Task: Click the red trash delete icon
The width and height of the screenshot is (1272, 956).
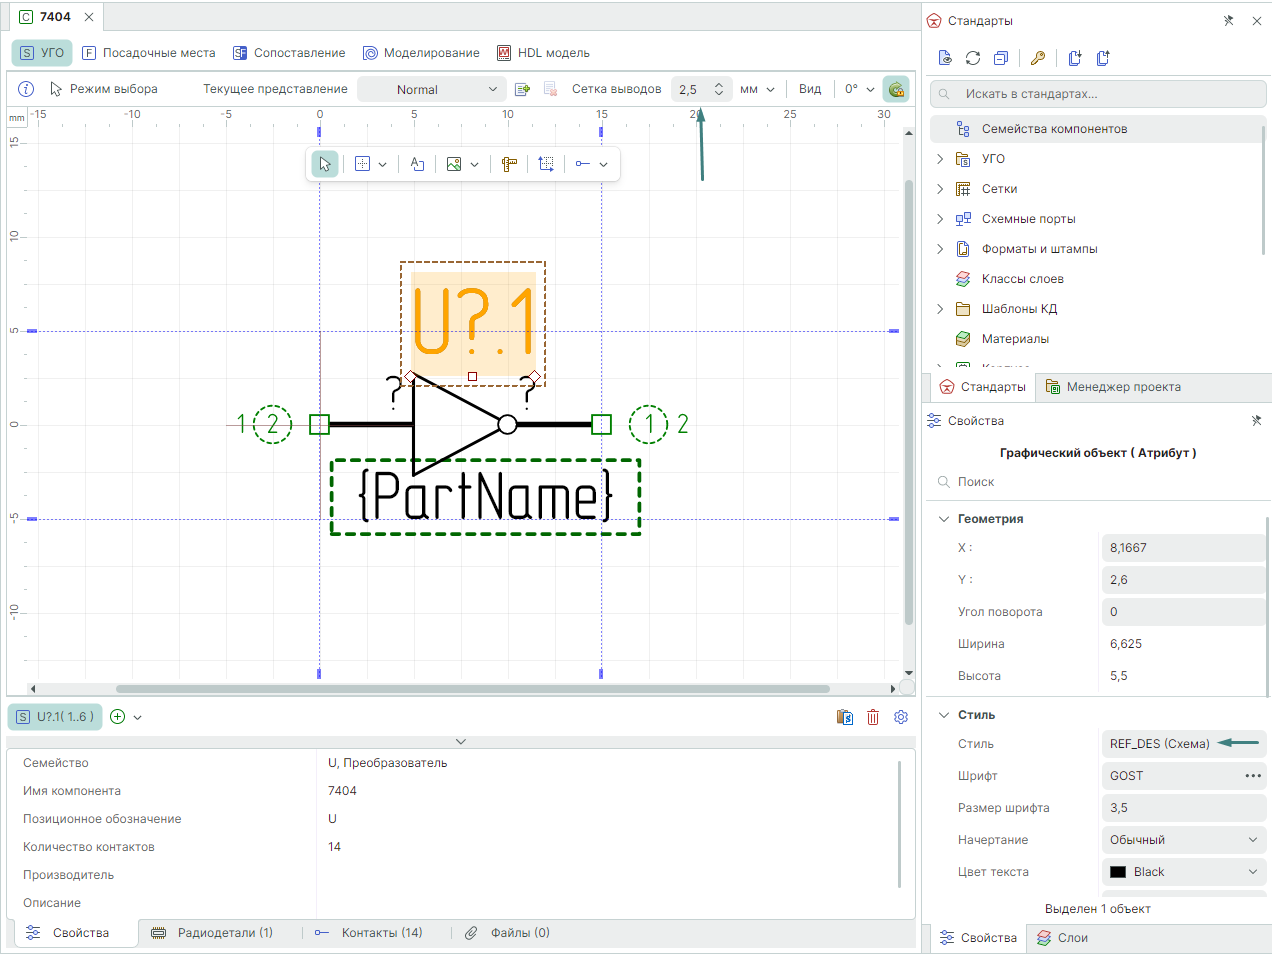Action: pos(873,717)
